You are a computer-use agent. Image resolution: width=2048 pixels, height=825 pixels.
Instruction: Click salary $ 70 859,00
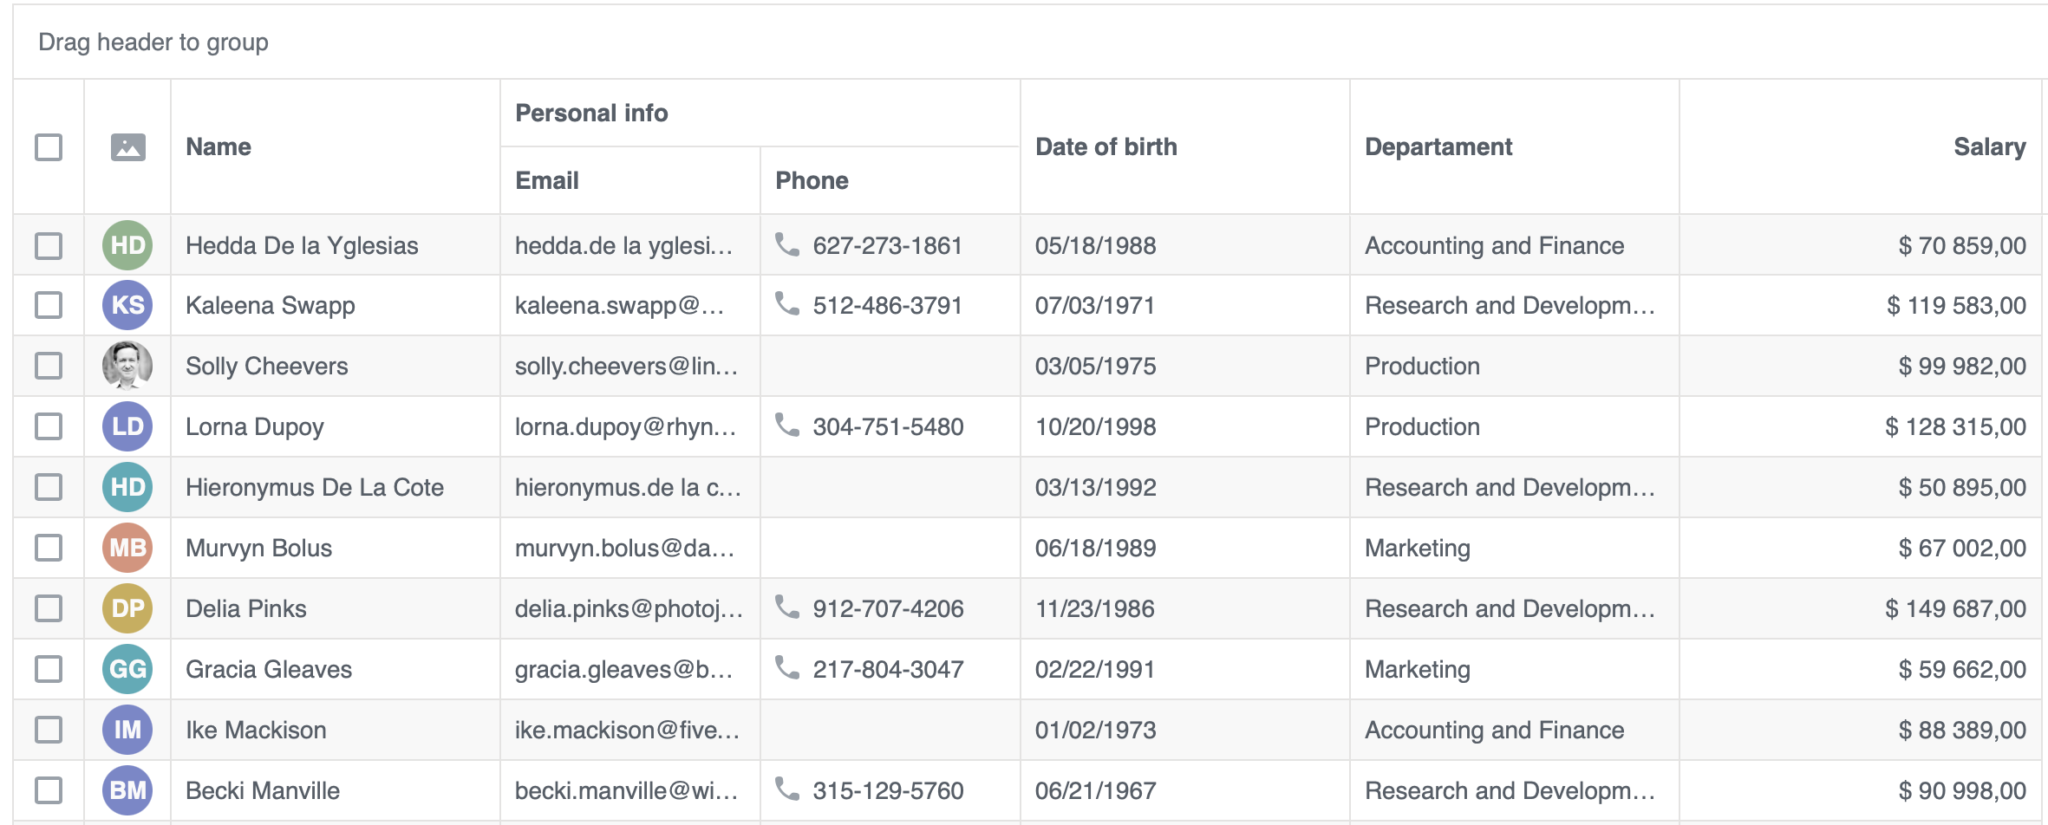(1962, 245)
